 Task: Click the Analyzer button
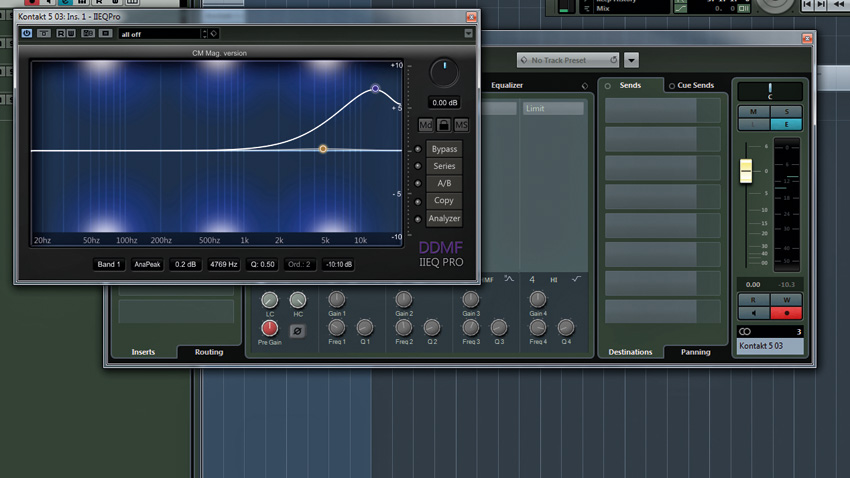coord(444,218)
